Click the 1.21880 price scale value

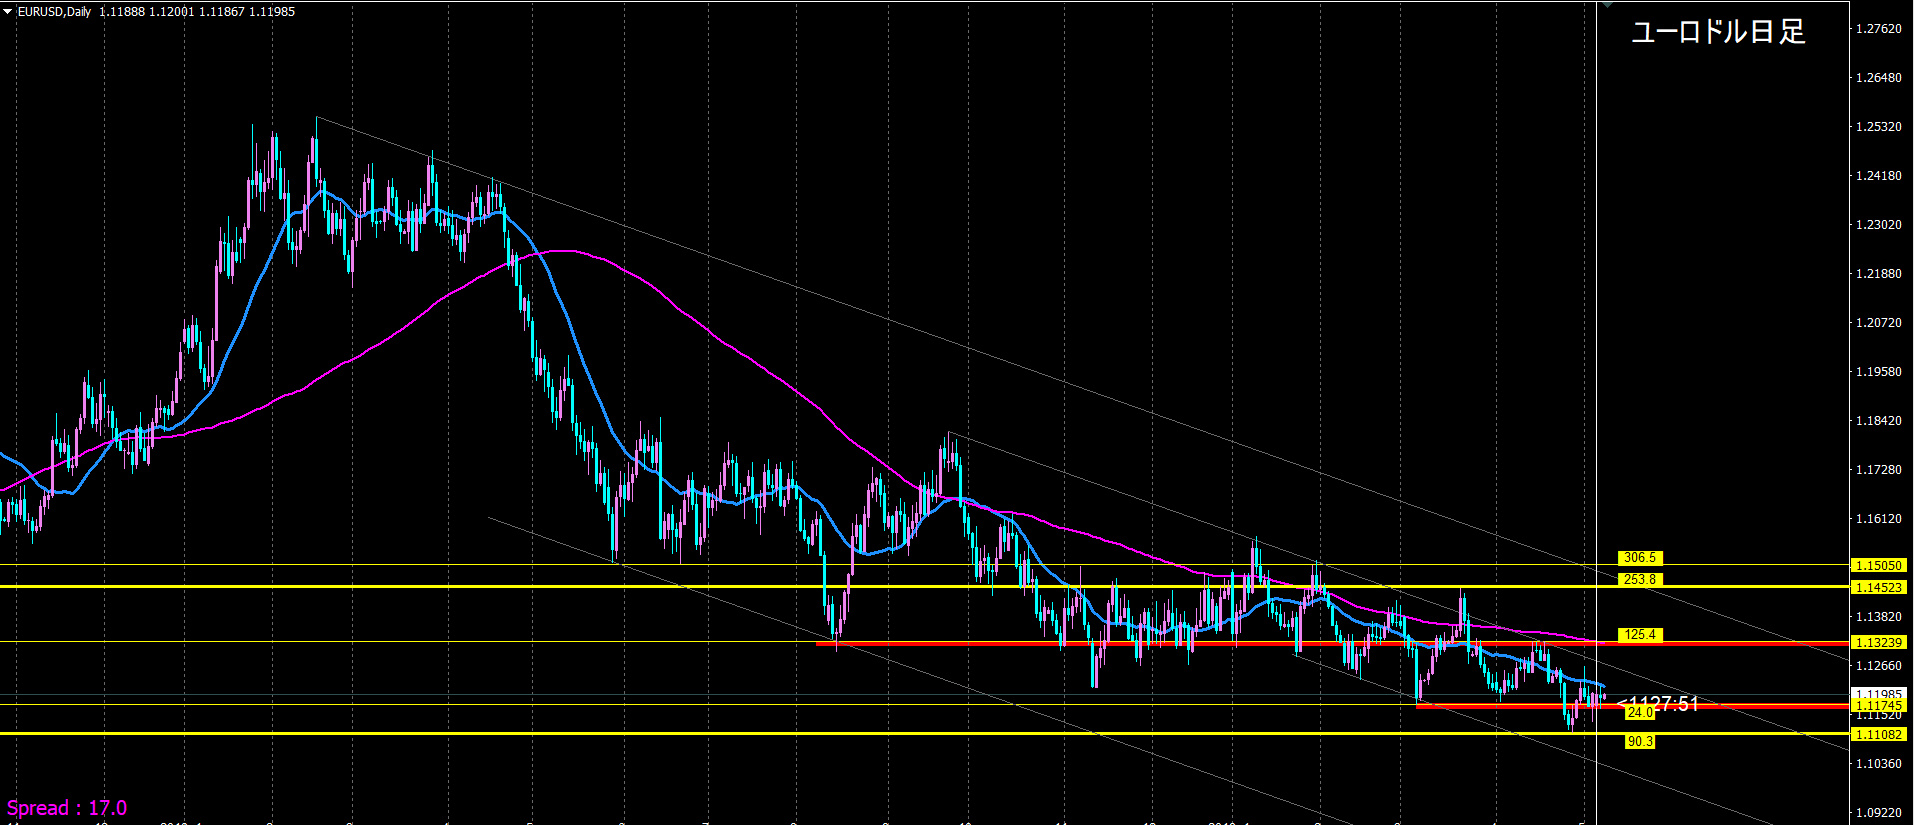pos(1878,274)
